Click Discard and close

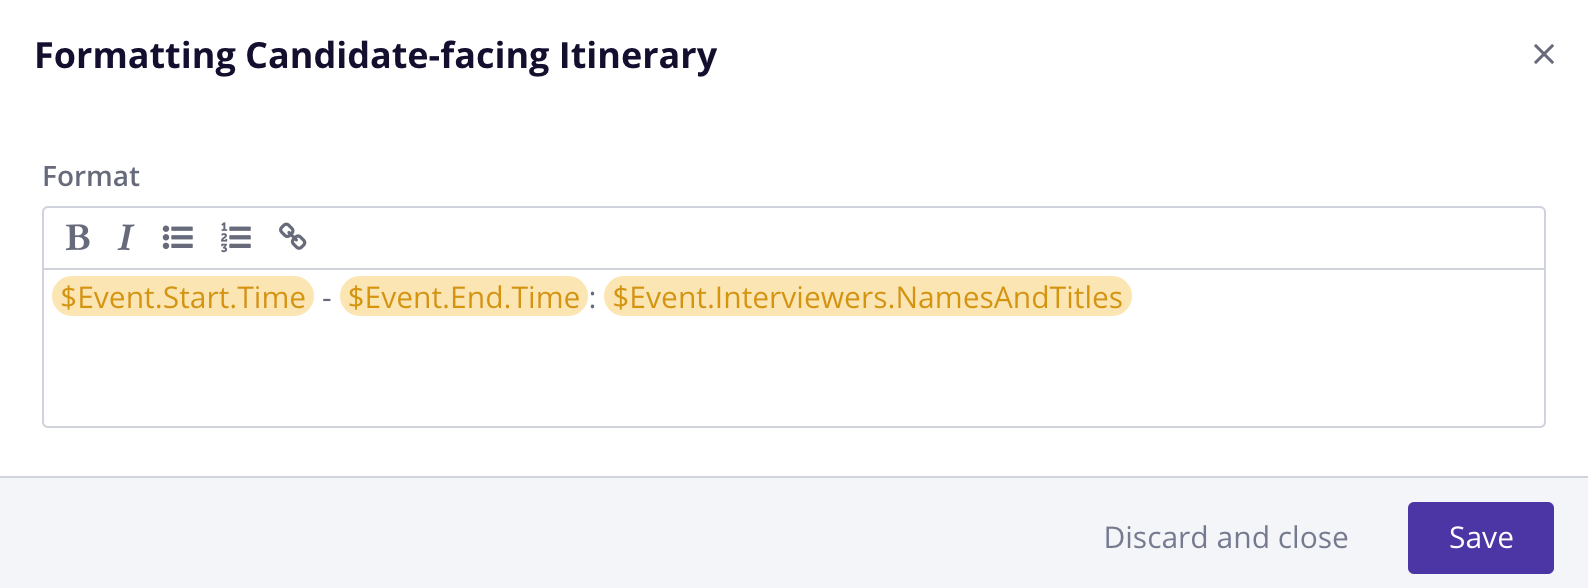[1225, 538]
